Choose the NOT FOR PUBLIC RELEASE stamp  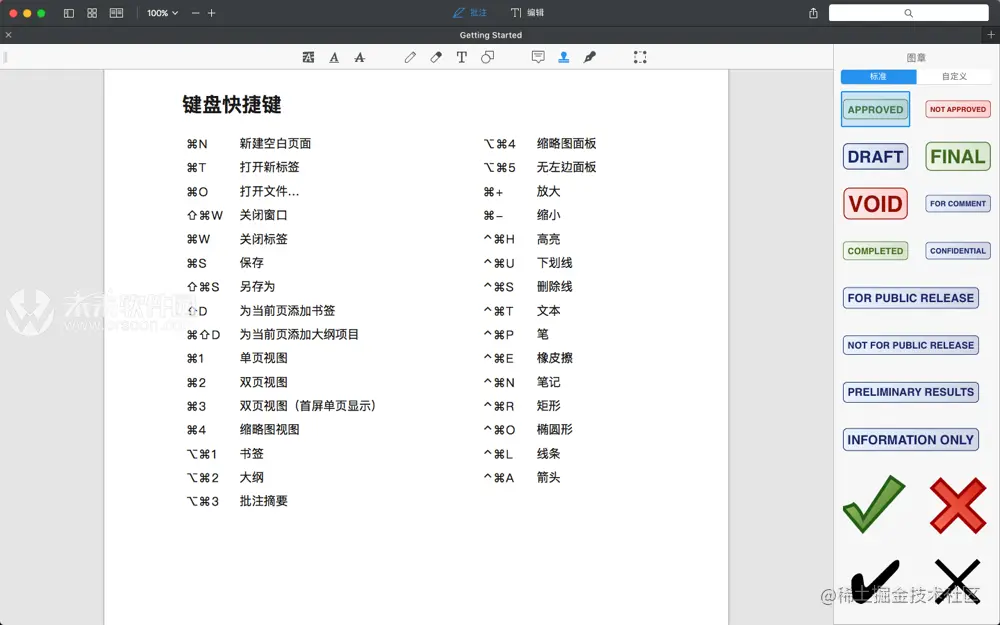click(910, 345)
